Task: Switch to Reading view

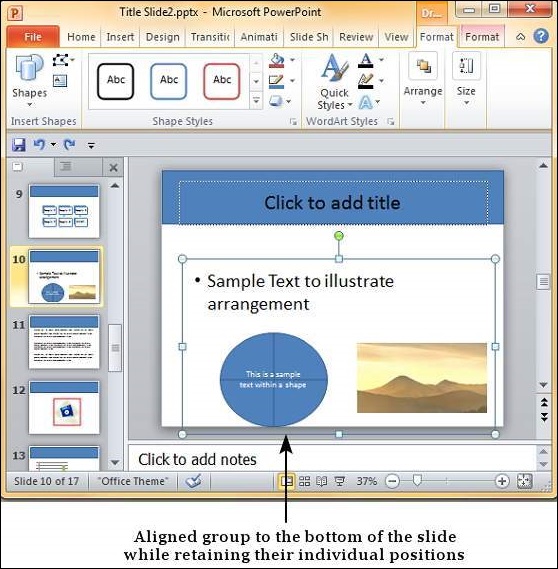Action: 321,482
